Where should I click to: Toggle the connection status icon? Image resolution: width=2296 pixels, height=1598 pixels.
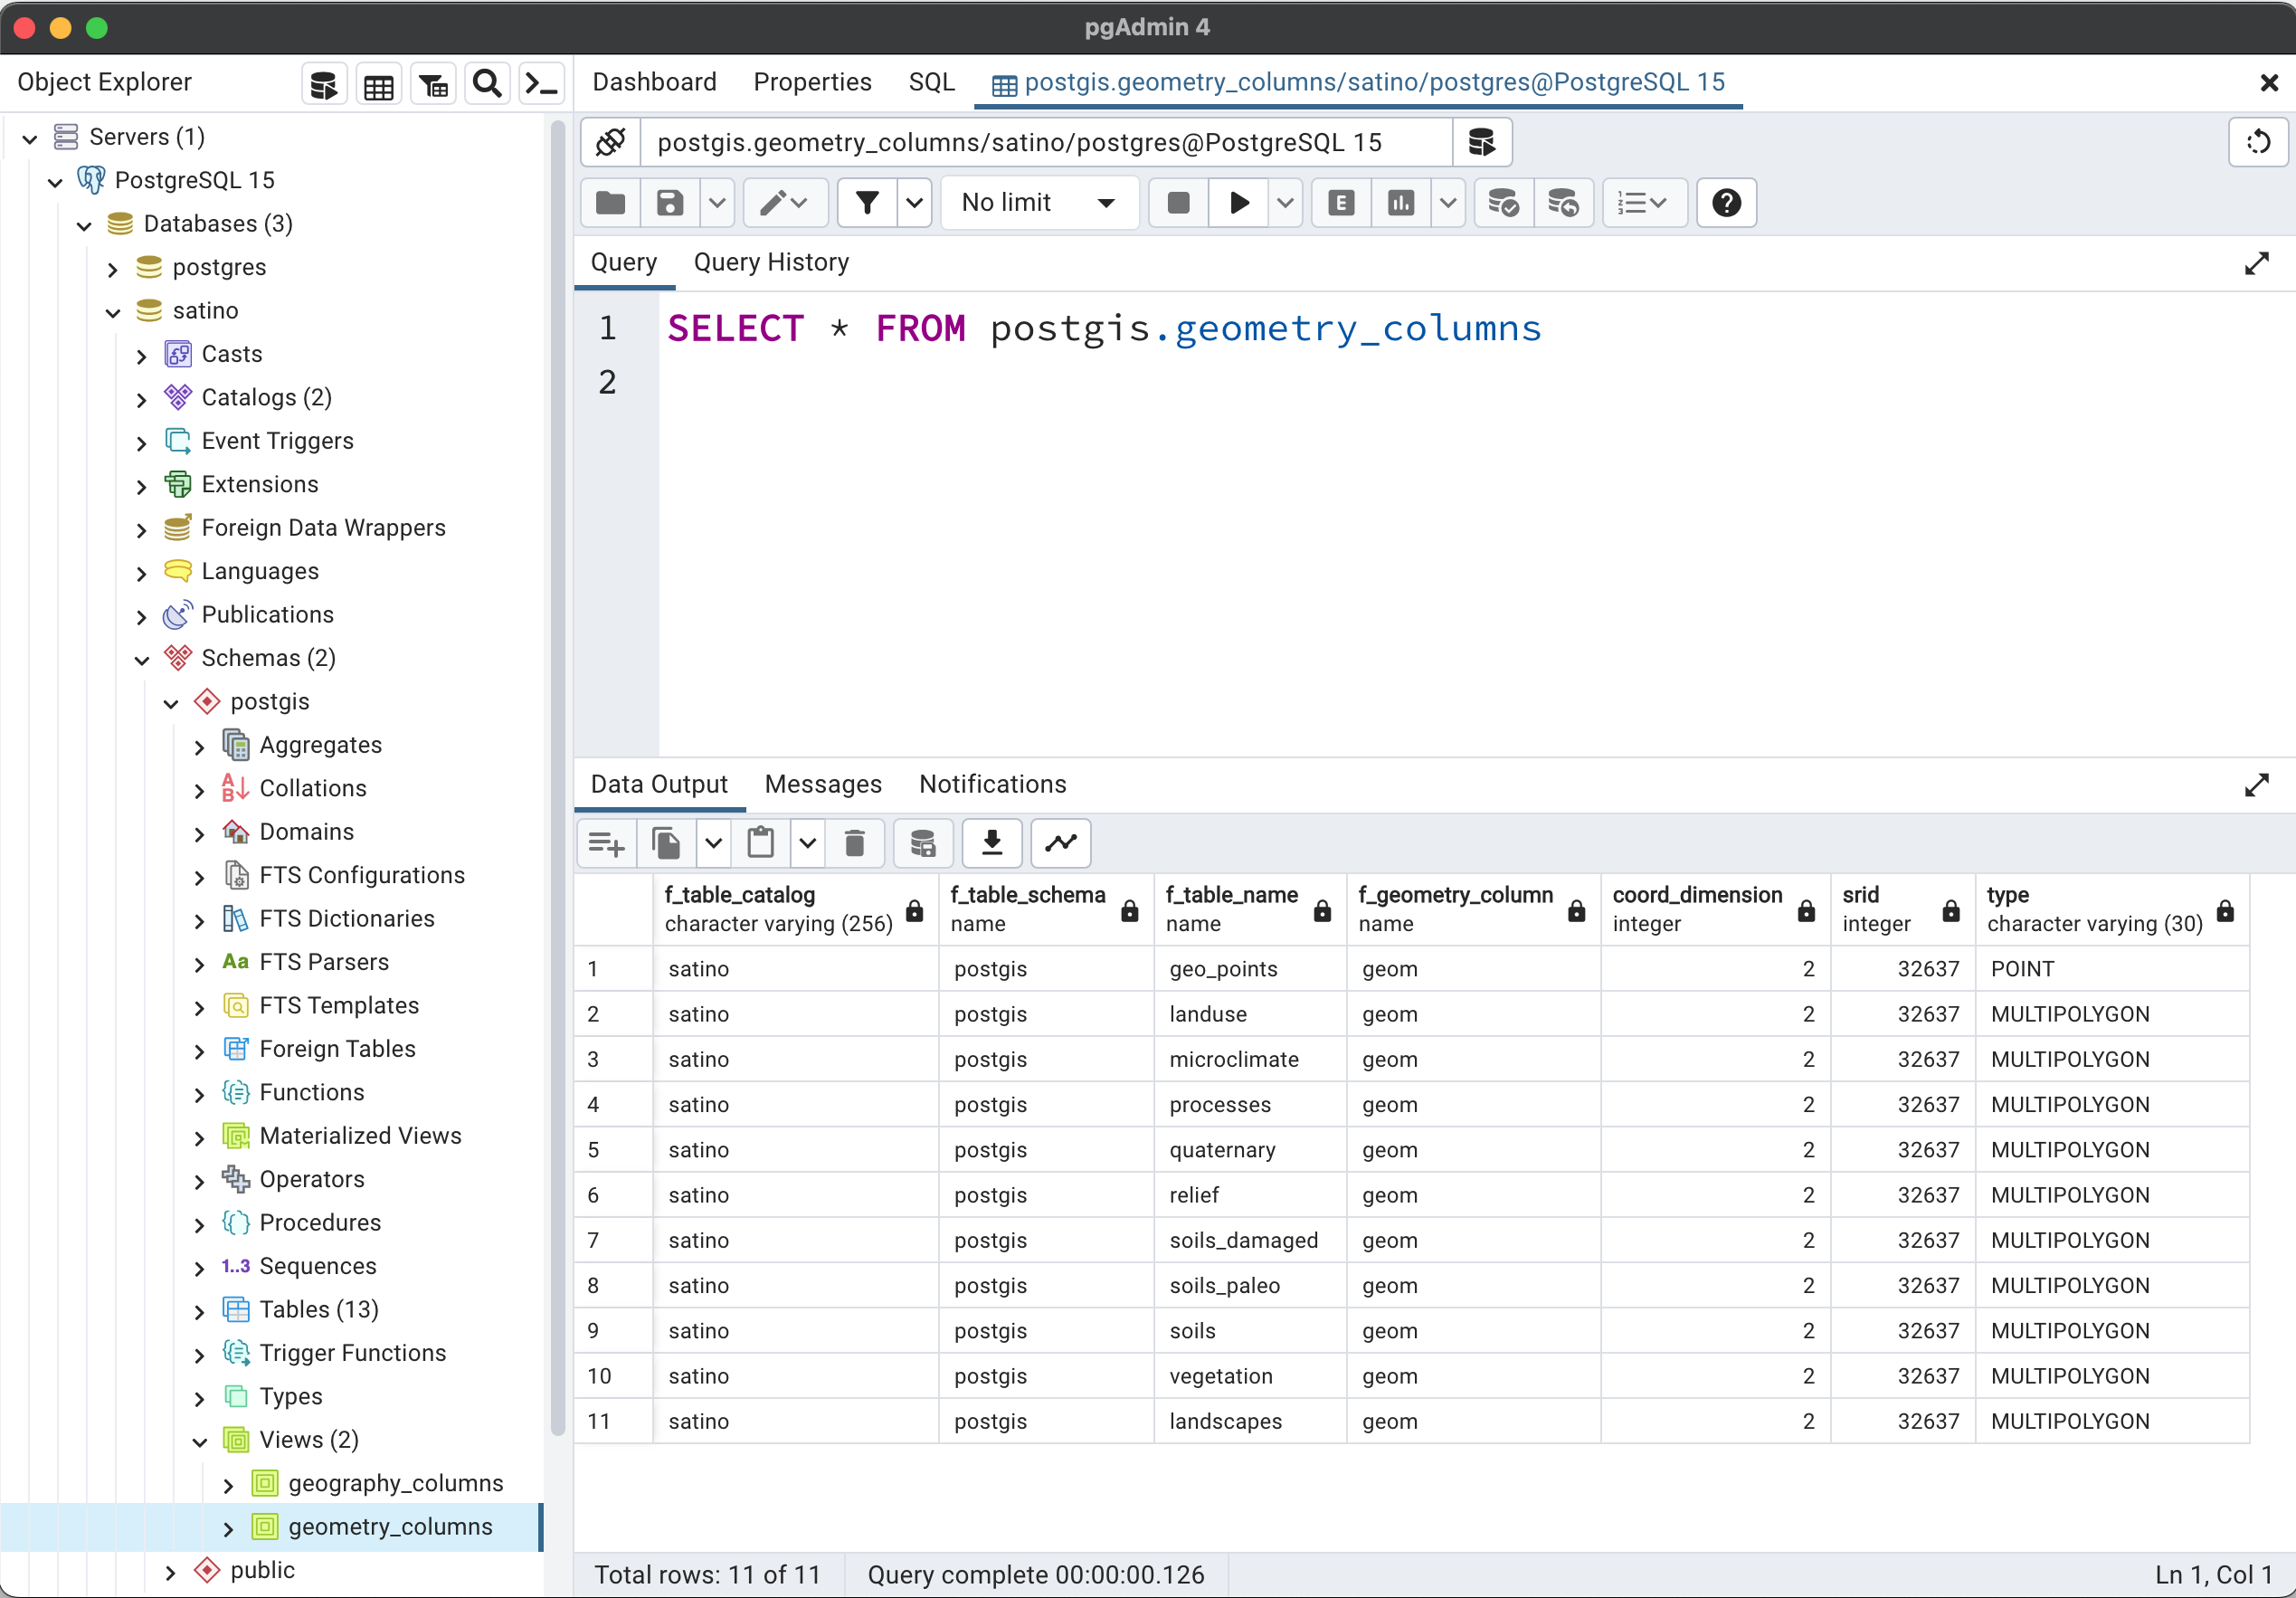pyautogui.click(x=610, y=142)
